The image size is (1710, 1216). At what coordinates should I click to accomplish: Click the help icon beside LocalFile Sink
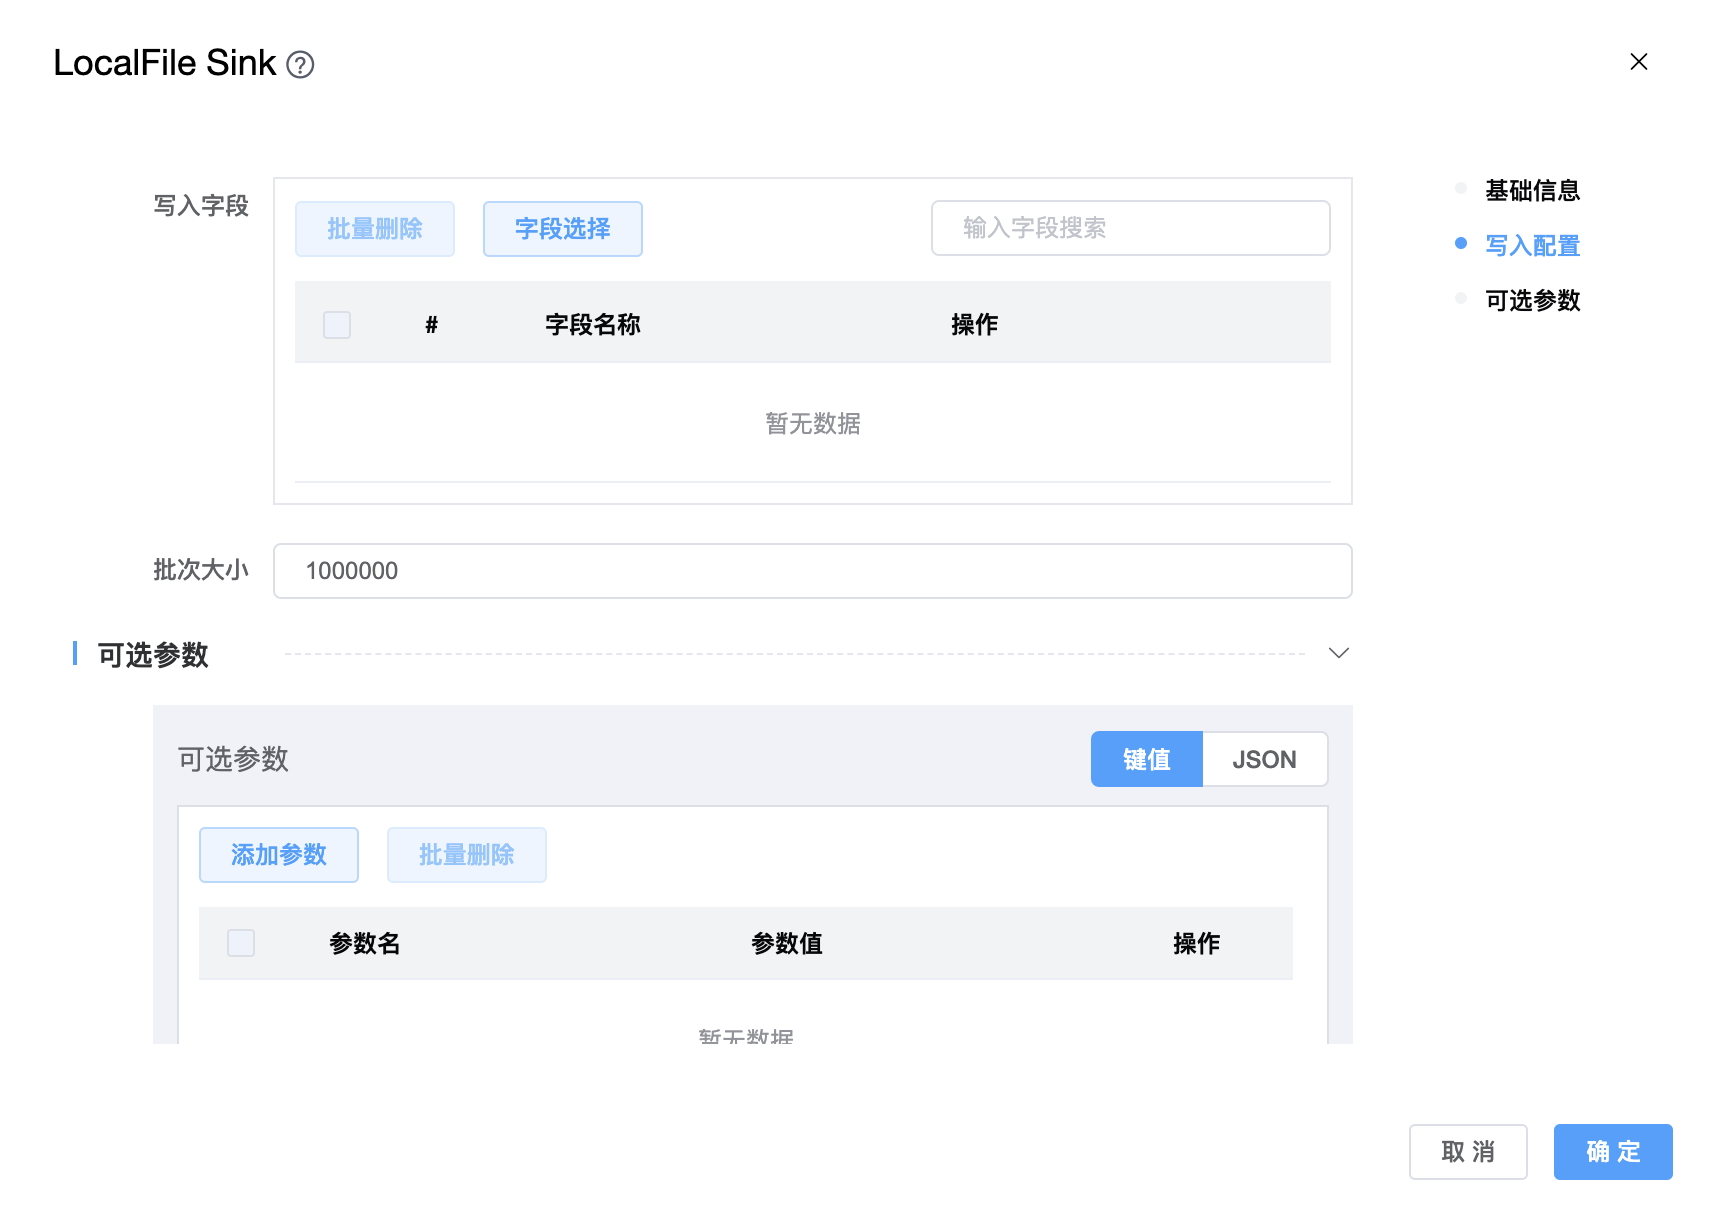(x=300, y=65)
